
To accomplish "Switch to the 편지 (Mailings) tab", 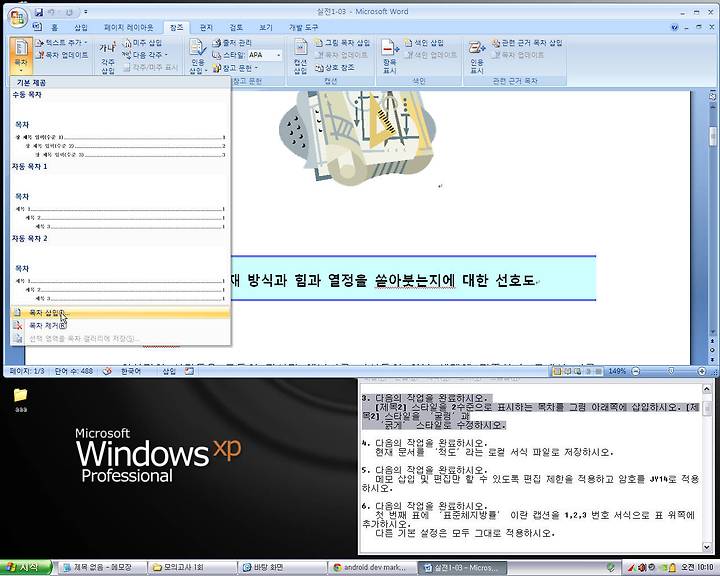I will pos(206,28).
